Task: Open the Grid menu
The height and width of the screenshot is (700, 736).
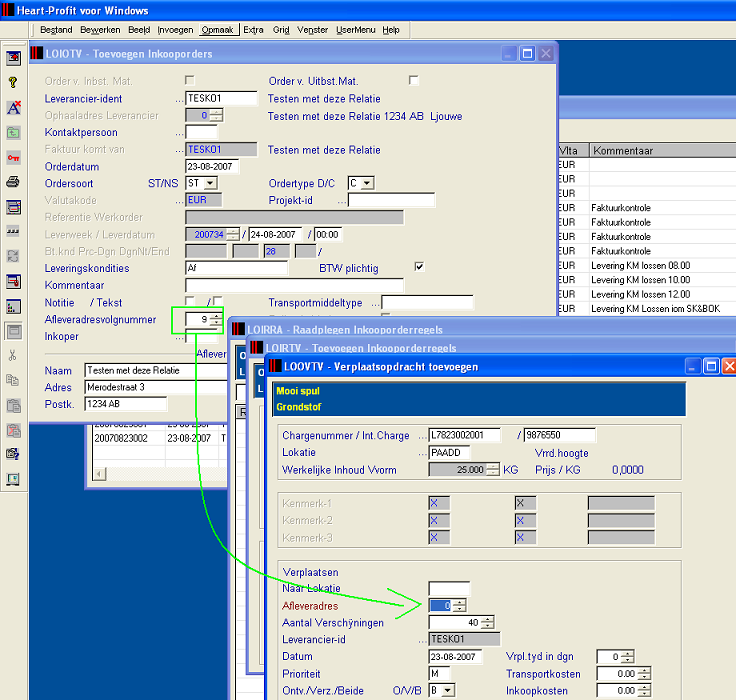Action: pos(281,30)
